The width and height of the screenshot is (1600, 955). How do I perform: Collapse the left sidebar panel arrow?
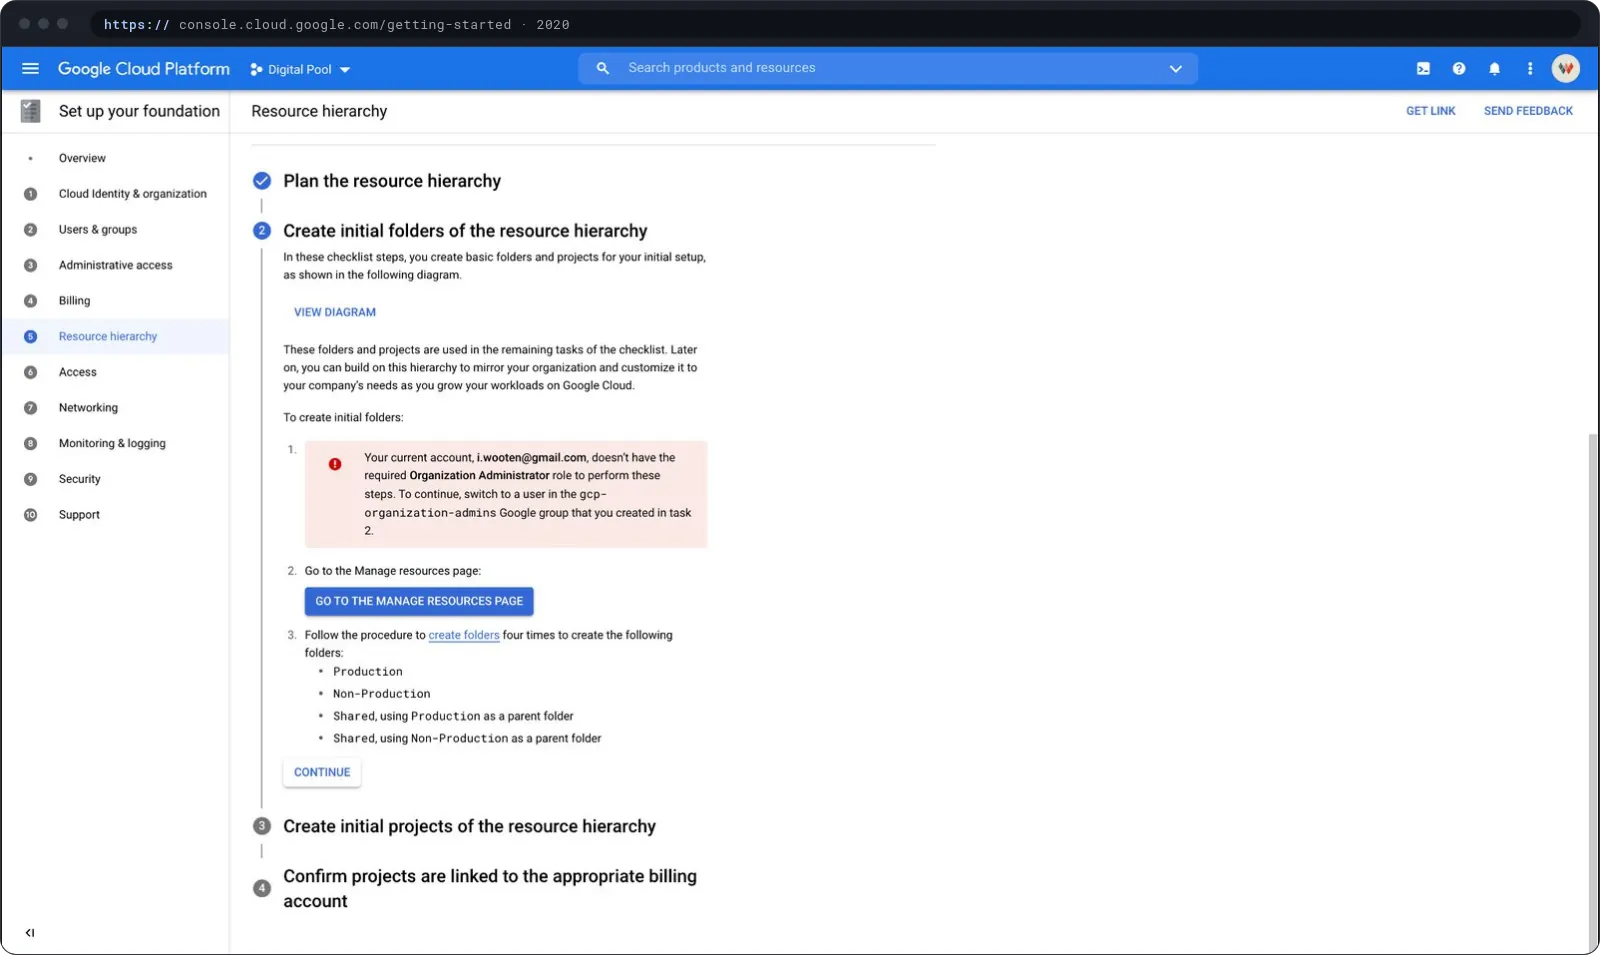click(x=30, y=933)
